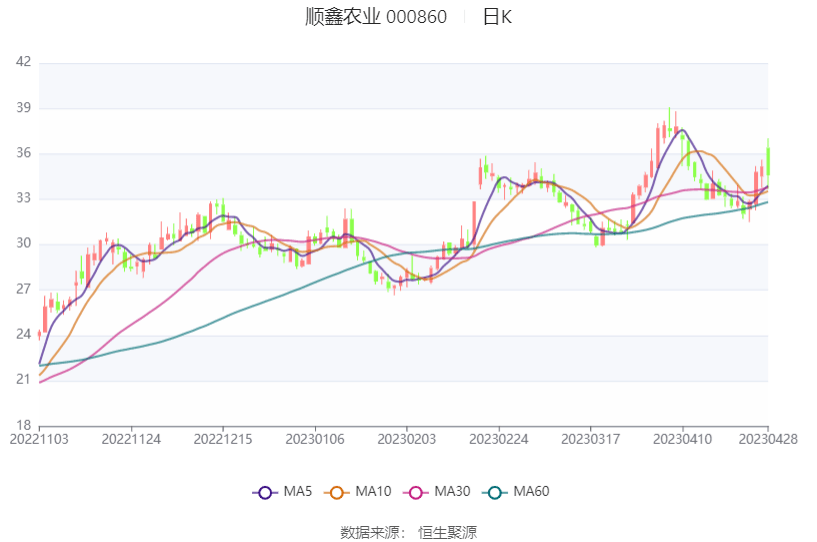Screen dimensions: 817x542
Task: Click the MA30 legend label text
Action: point(452,491)
